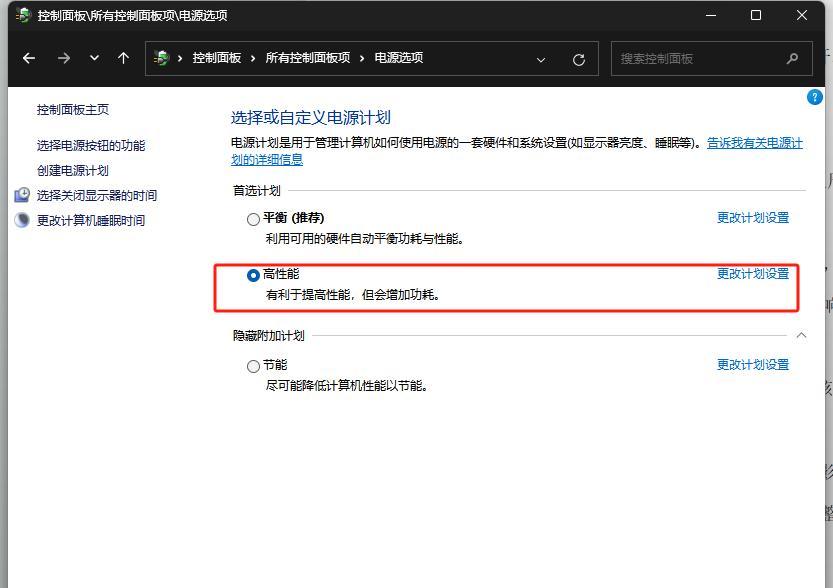The height and width of the screenshot is (588, 833).
Task: Select the 节能 power plan
Action: click(253, 366)
